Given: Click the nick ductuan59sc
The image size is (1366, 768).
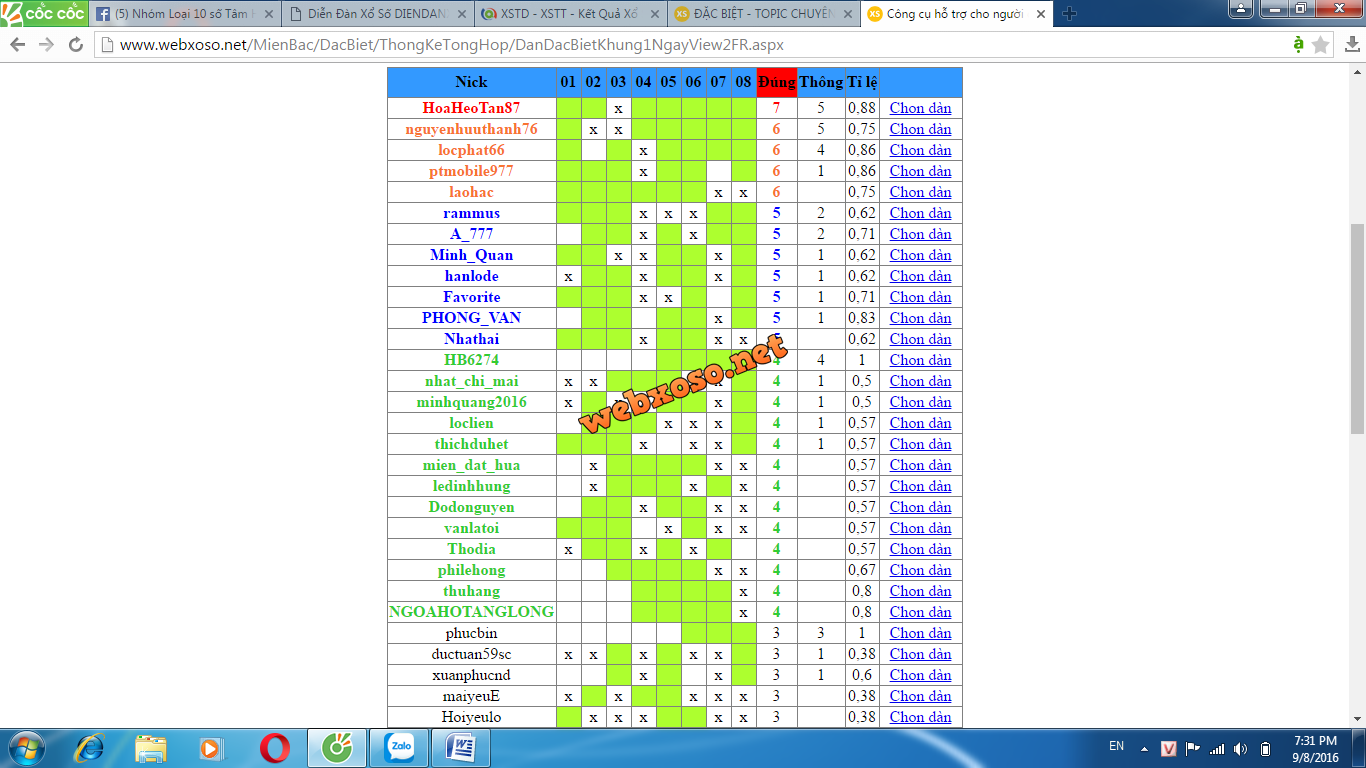Looking at the screenshot, I should point(471,654).
